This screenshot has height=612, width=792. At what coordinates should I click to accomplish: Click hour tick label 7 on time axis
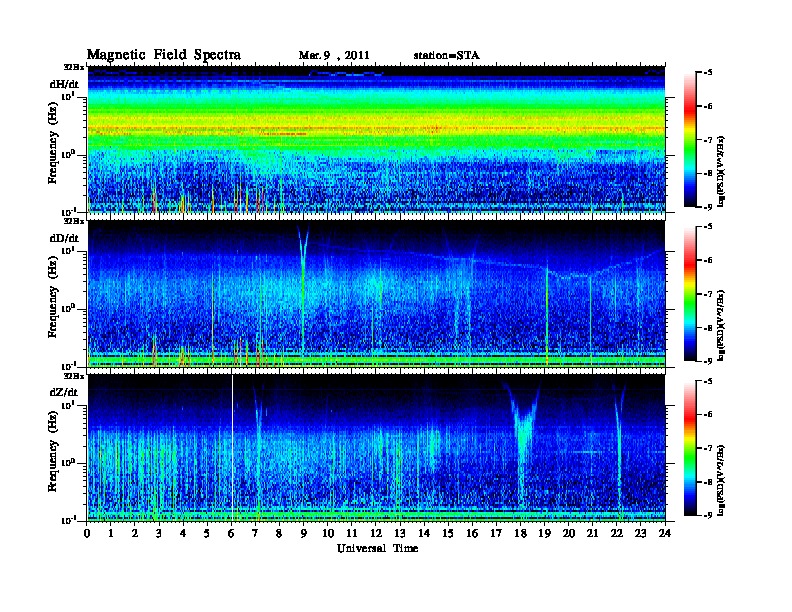256,533
